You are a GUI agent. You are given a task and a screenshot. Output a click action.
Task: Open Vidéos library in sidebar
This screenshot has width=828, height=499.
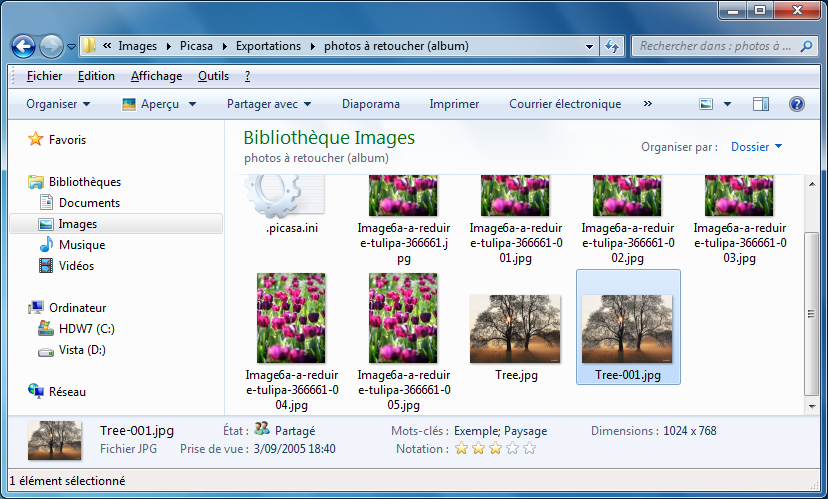coord(67,266)
